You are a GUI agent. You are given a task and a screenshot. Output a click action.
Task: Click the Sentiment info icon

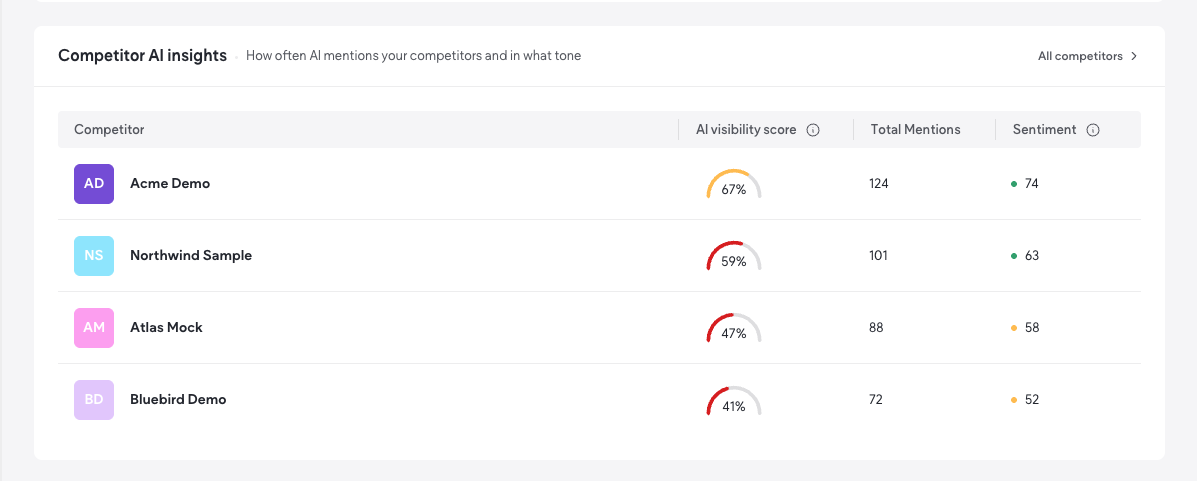tap(1093, 130)
